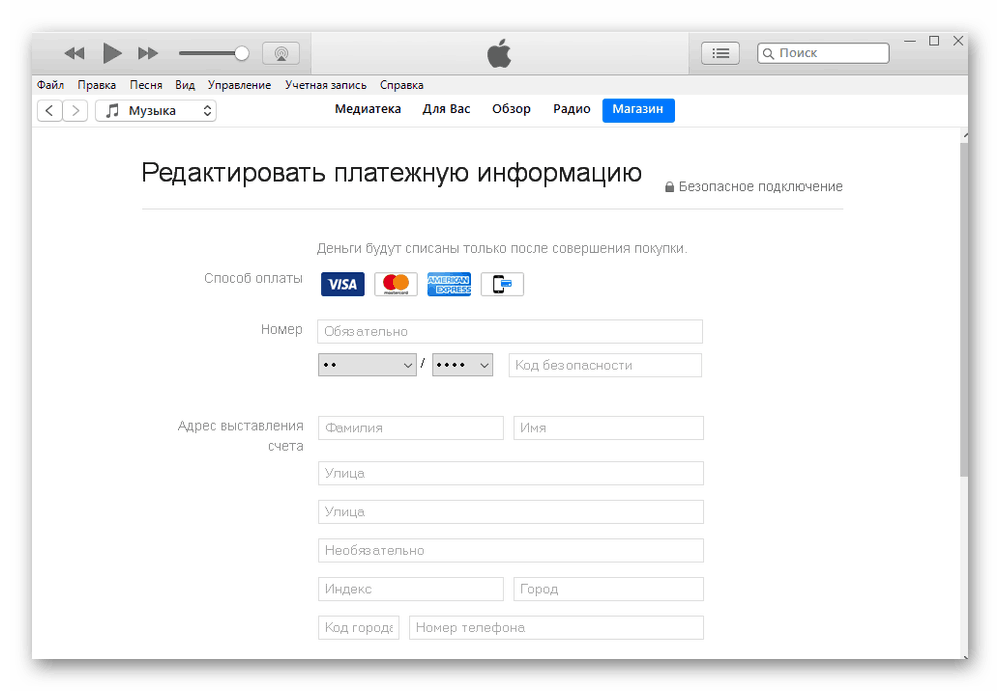Click the Деньги будут списаны notice text
1000x691 pixels.
click(502, 249)
